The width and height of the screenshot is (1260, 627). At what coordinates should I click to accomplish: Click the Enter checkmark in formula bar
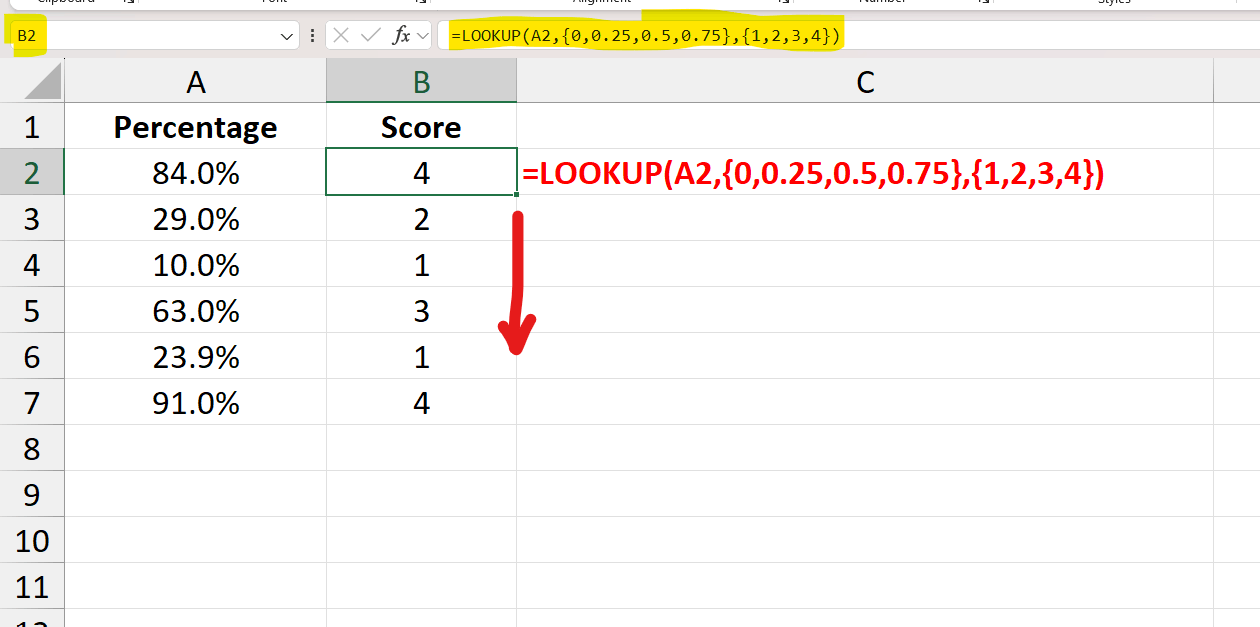pyautogui.click(x=369, y=34)
